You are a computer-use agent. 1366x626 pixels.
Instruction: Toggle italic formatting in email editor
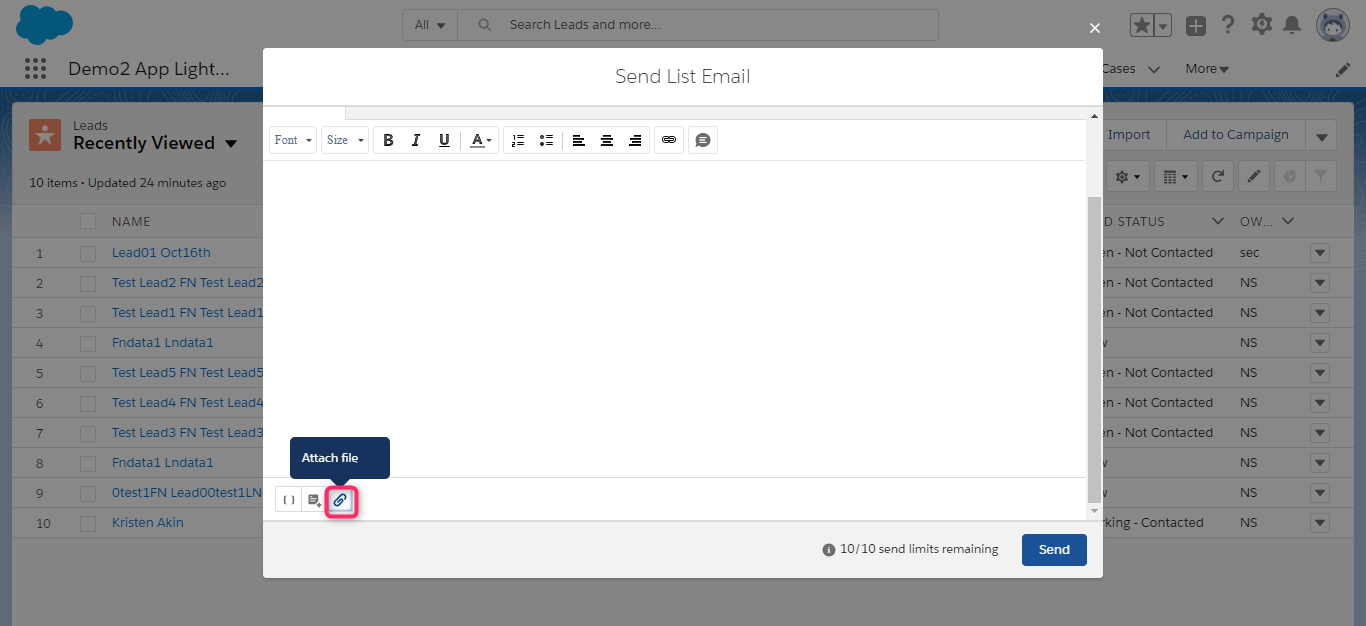[x=416, y=140]
